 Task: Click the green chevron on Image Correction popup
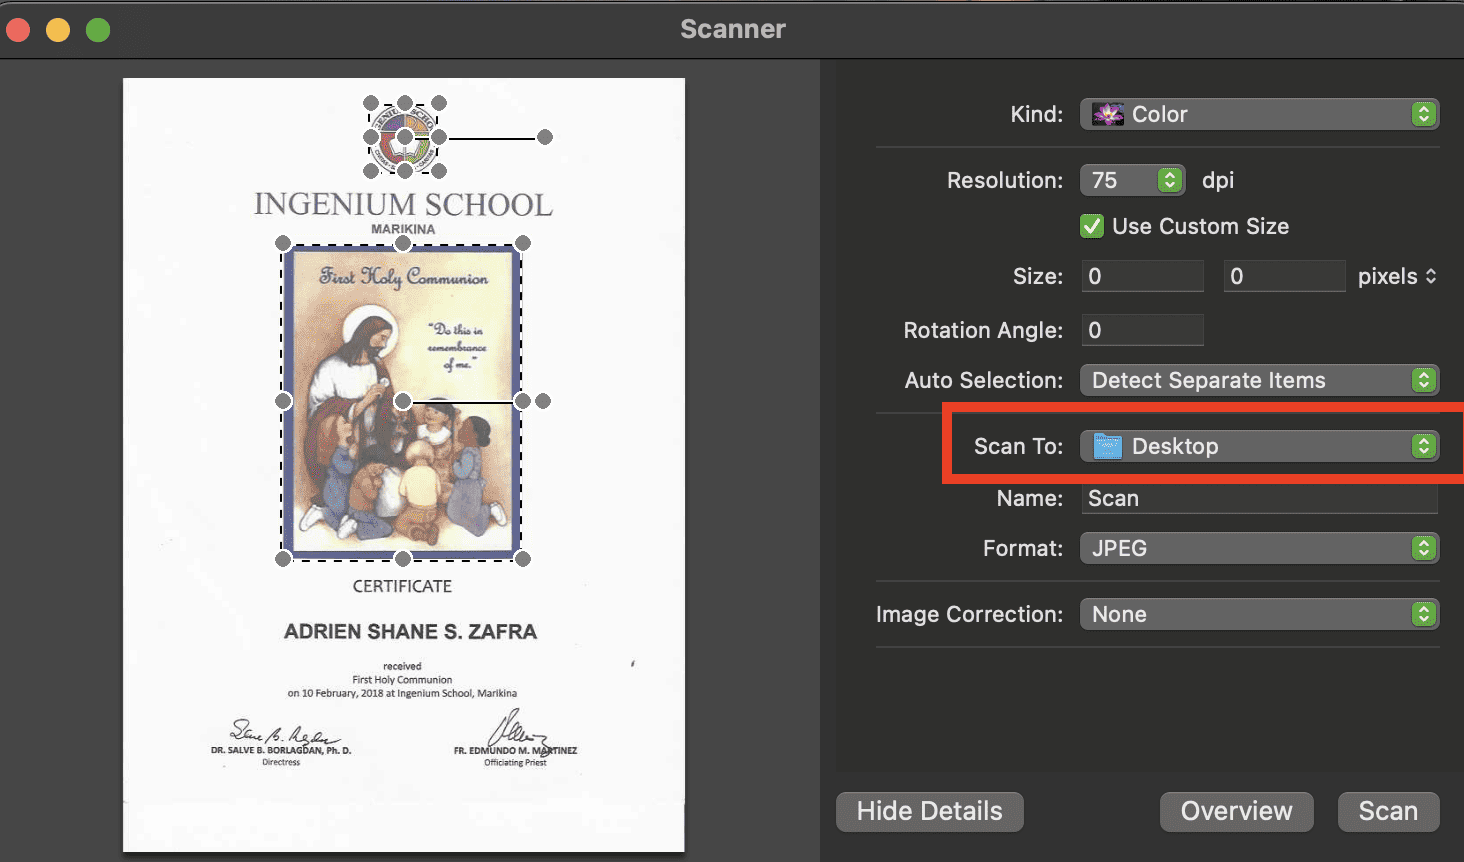(1424, 614)
